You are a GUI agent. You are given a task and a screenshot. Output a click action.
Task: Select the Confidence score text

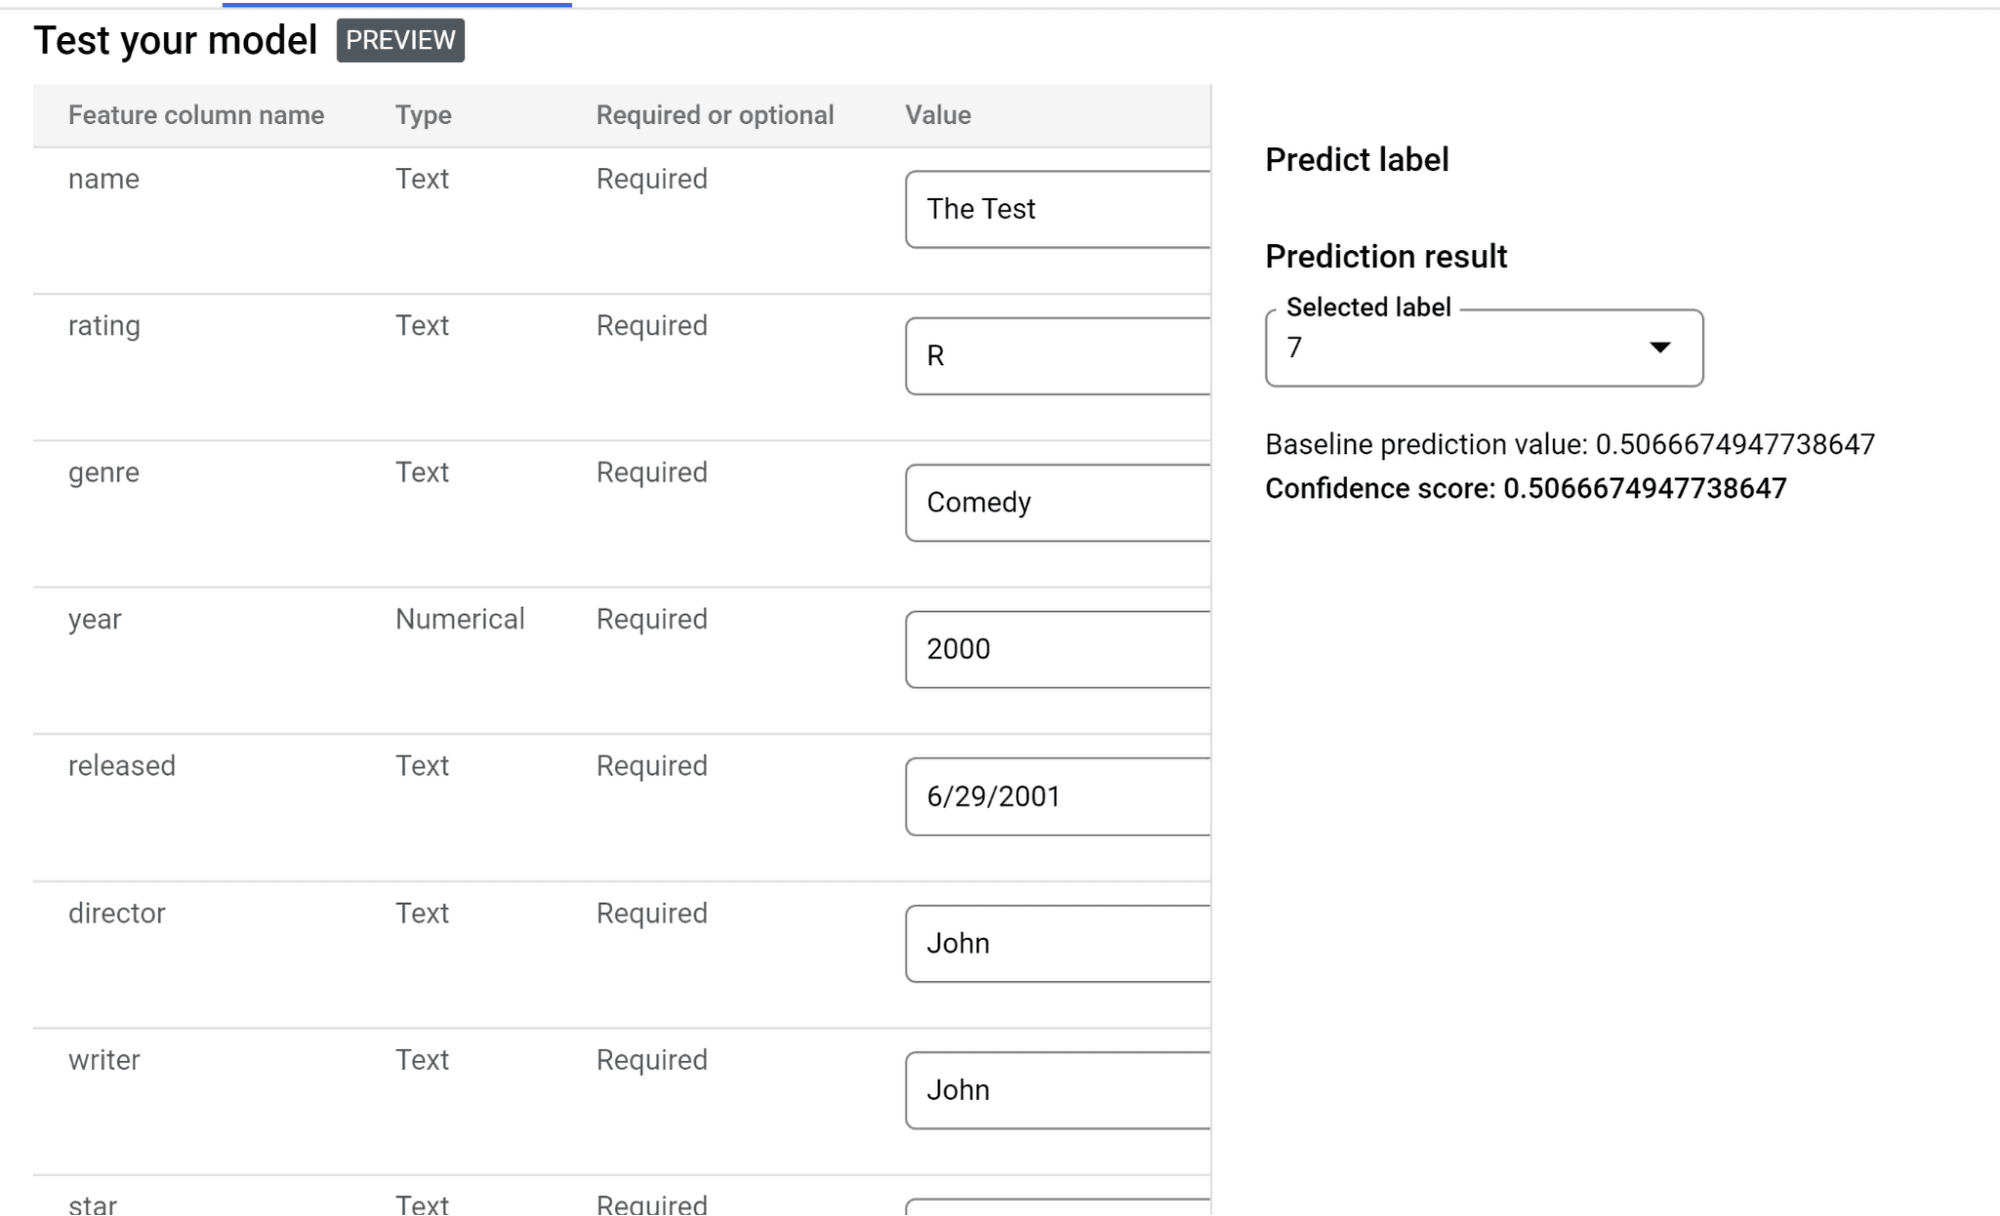tap(1525, 489)
